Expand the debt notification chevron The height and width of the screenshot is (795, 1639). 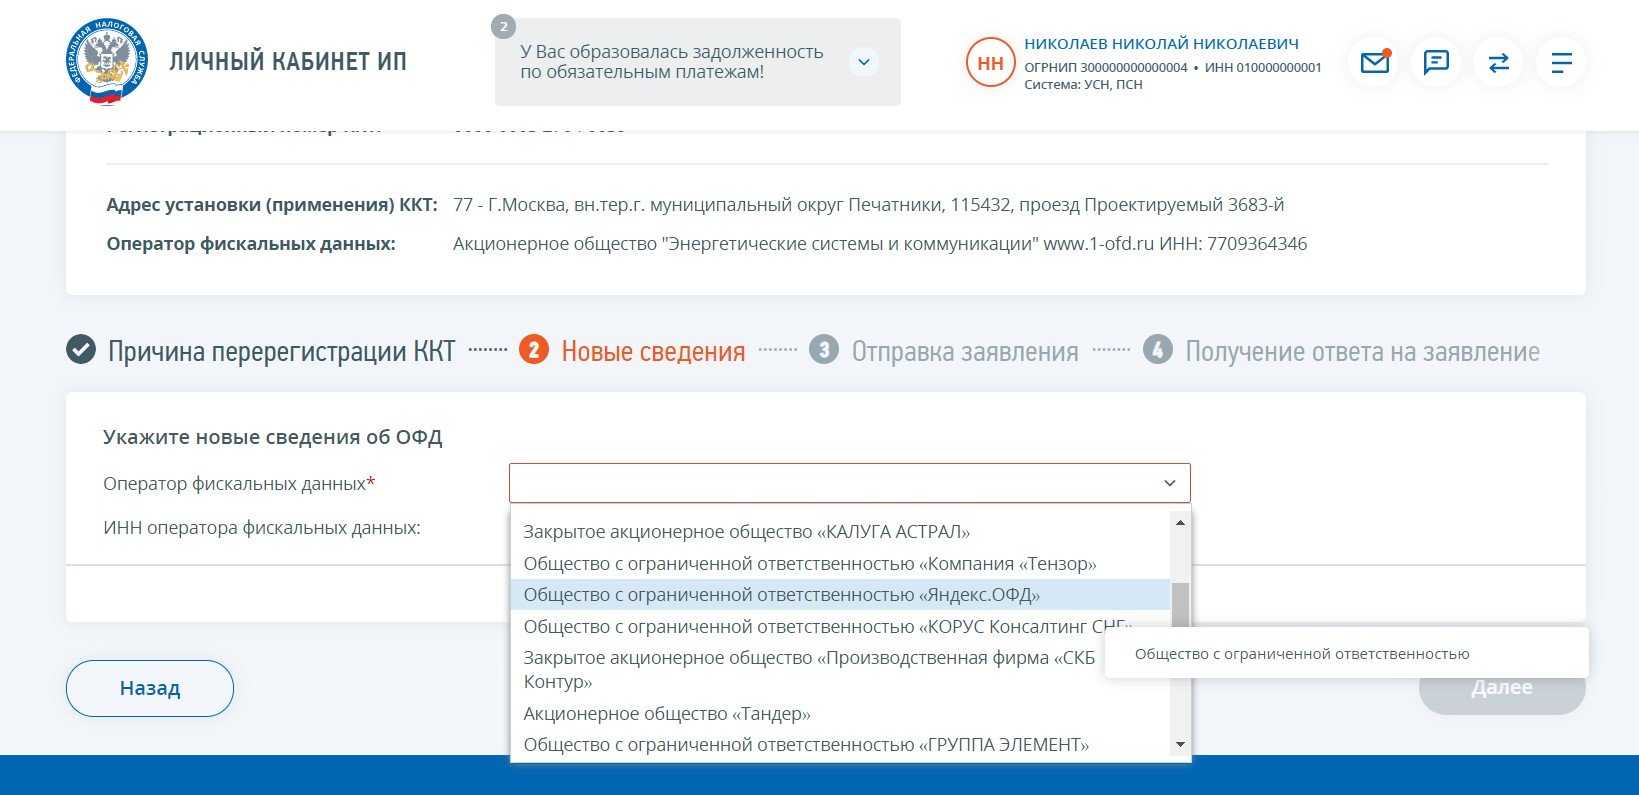pyautogui.click(x=864, y=62)
